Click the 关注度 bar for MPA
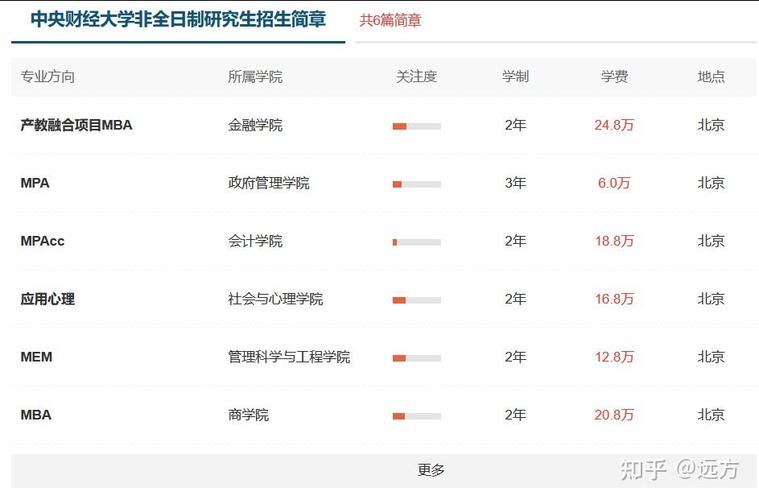The height and width of the screenshot is (500, 759). click(417, 184)
